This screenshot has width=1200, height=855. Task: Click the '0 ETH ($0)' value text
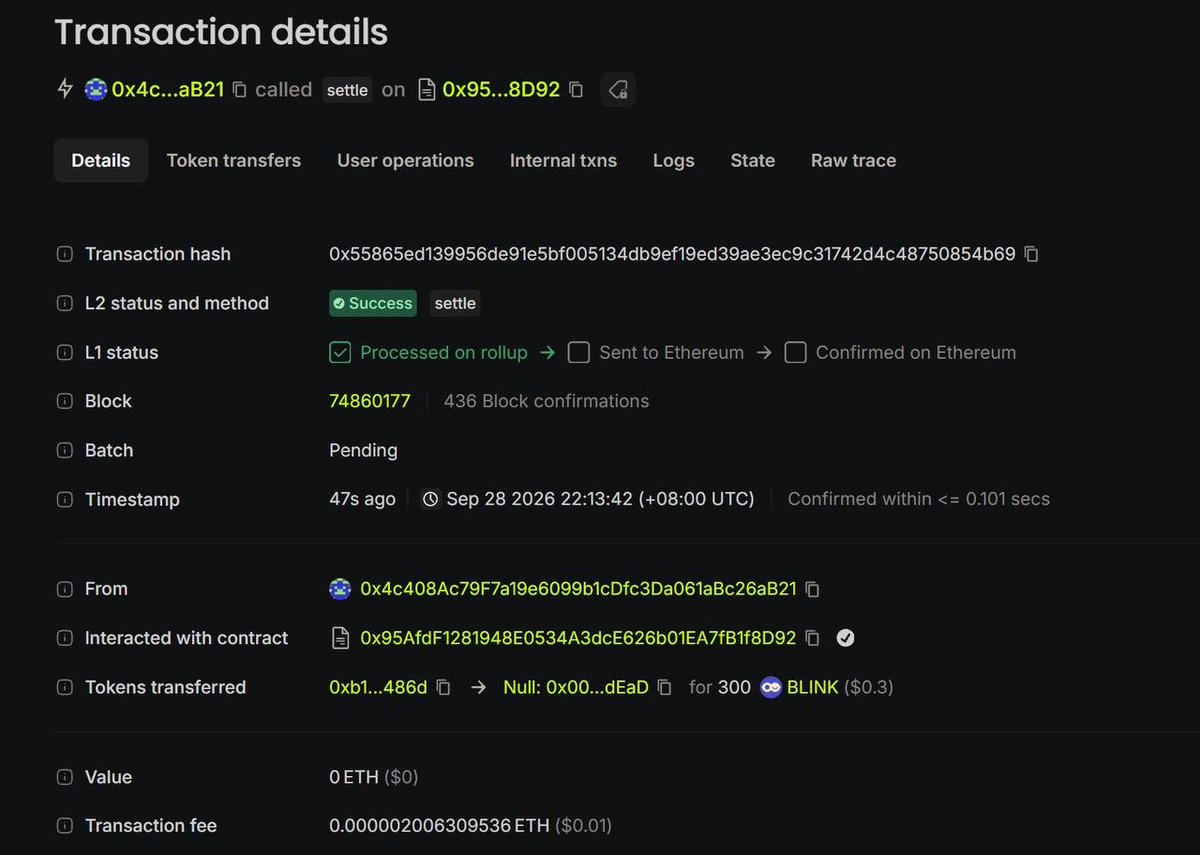pos(374,777)
